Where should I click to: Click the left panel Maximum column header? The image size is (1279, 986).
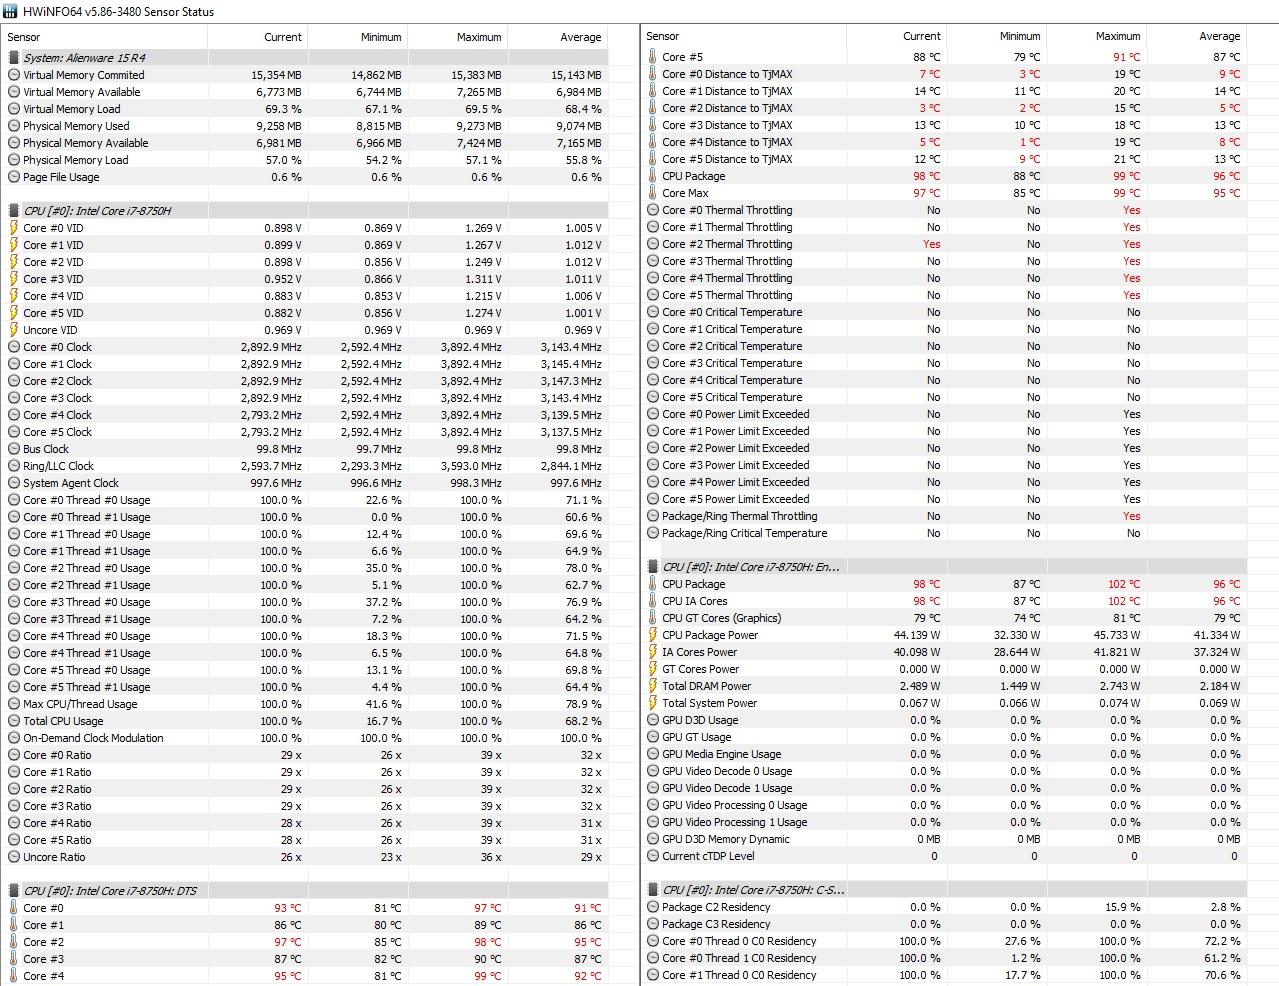[479, 37]
